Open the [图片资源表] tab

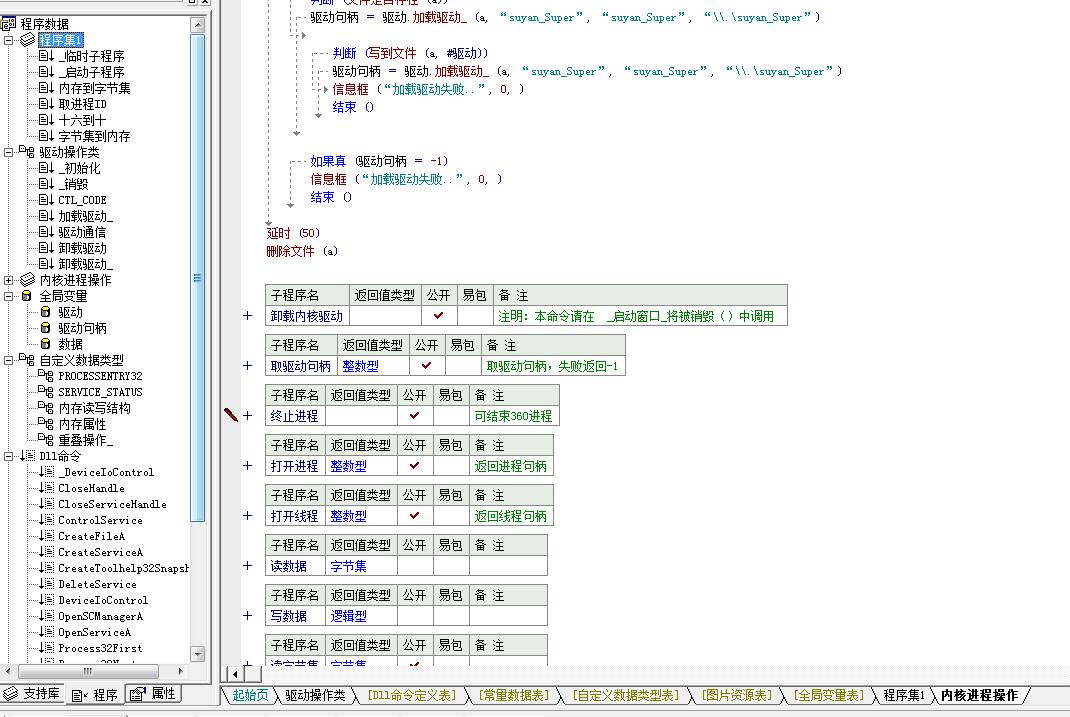pos(738,695)
